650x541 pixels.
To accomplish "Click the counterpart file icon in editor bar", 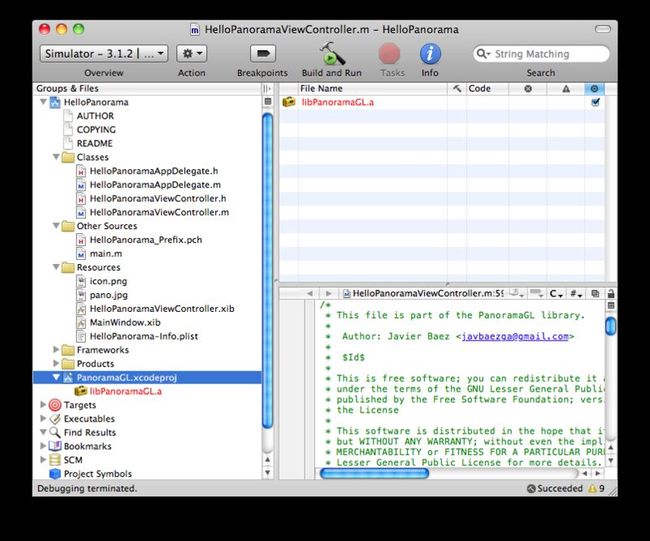I will 595,294.
